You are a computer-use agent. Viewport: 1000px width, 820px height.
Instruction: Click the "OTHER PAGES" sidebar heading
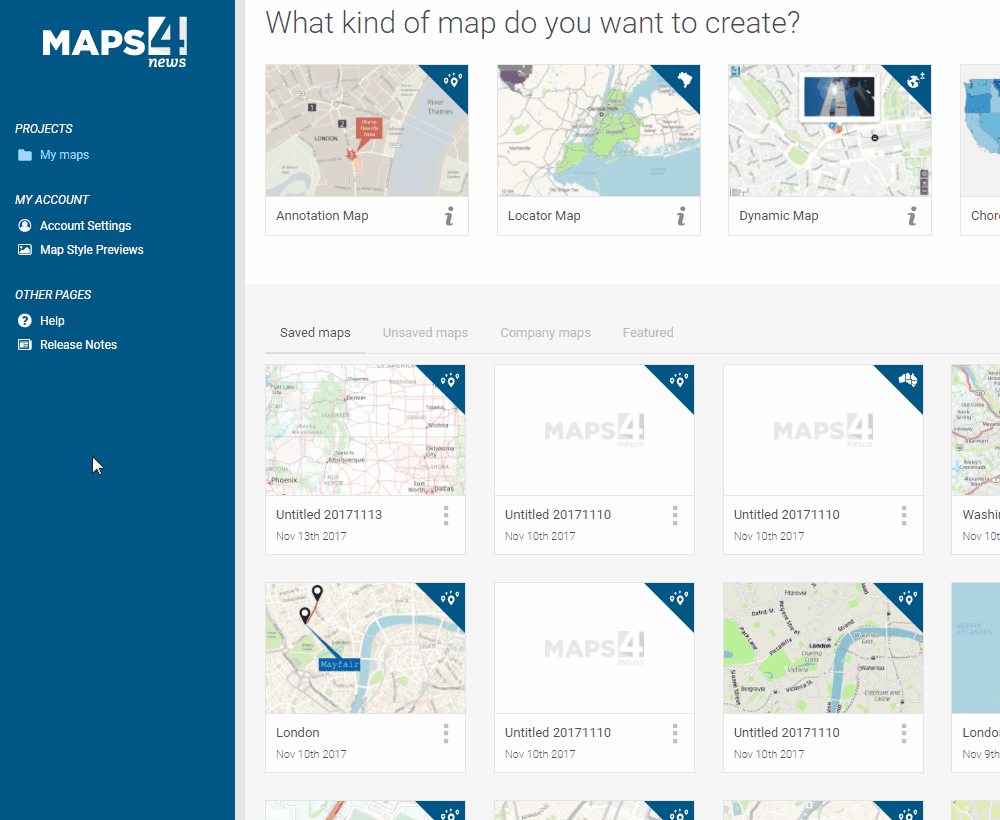pos(54,295)
